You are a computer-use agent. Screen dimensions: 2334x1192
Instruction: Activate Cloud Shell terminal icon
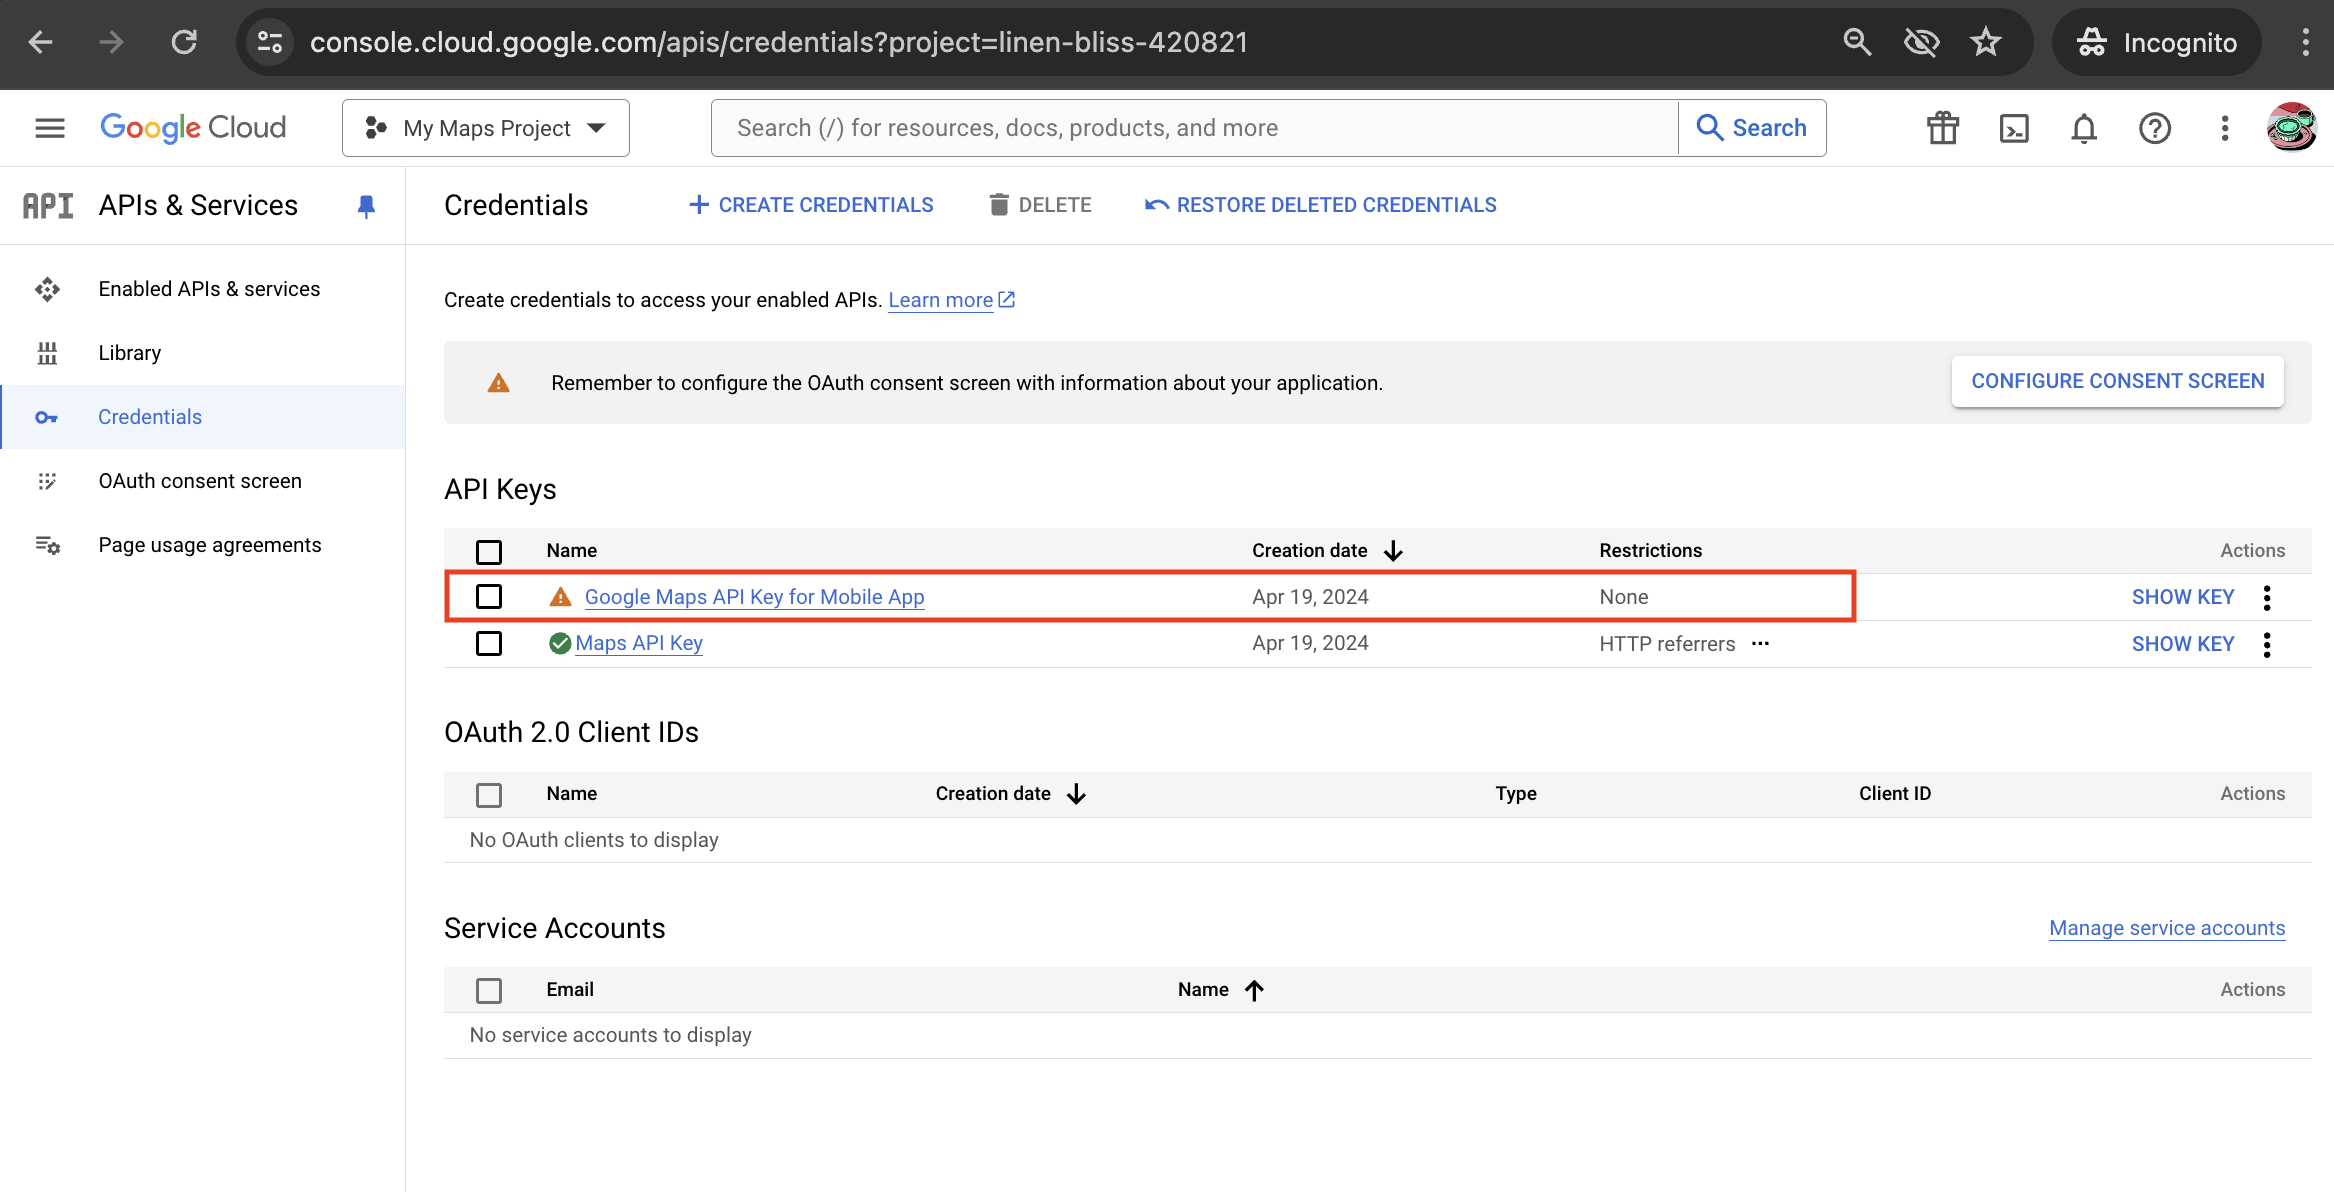coord(2014,128)
